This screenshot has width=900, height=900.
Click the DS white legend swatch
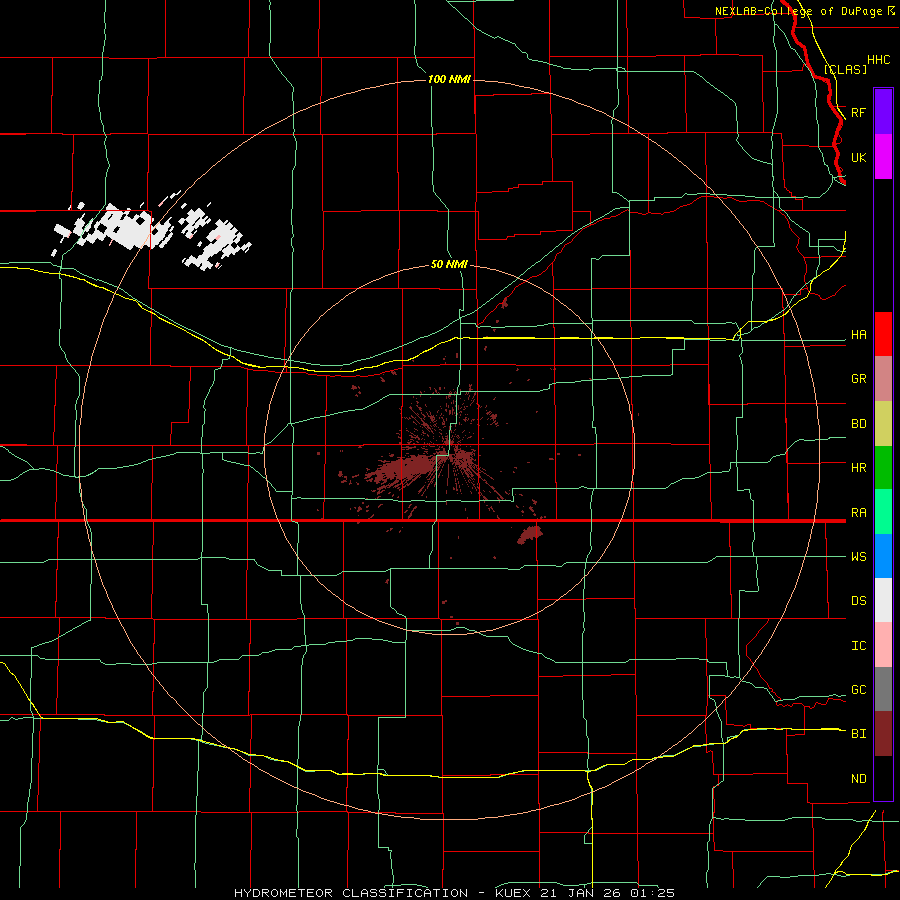883,600
